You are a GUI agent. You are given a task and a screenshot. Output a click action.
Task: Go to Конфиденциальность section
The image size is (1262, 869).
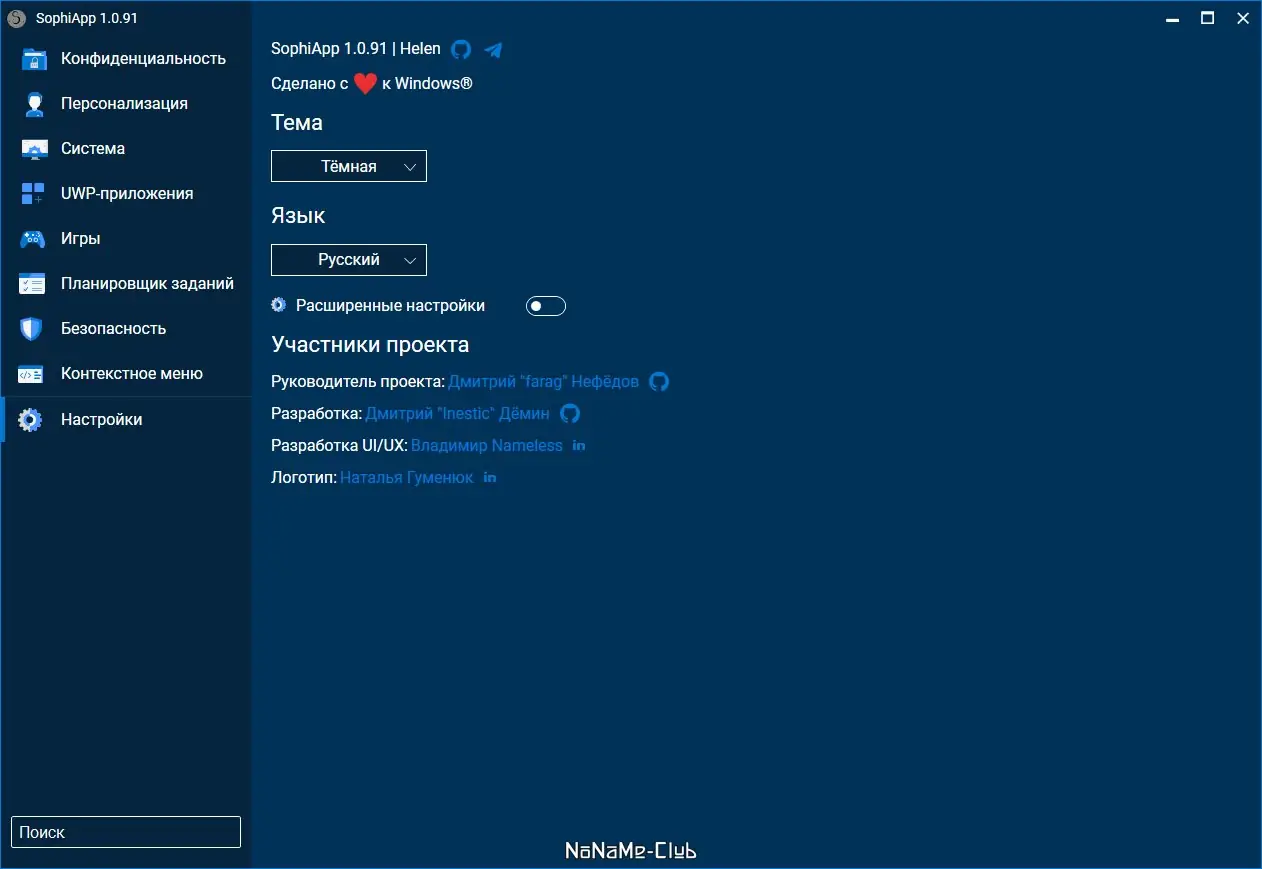pos(126,59)
